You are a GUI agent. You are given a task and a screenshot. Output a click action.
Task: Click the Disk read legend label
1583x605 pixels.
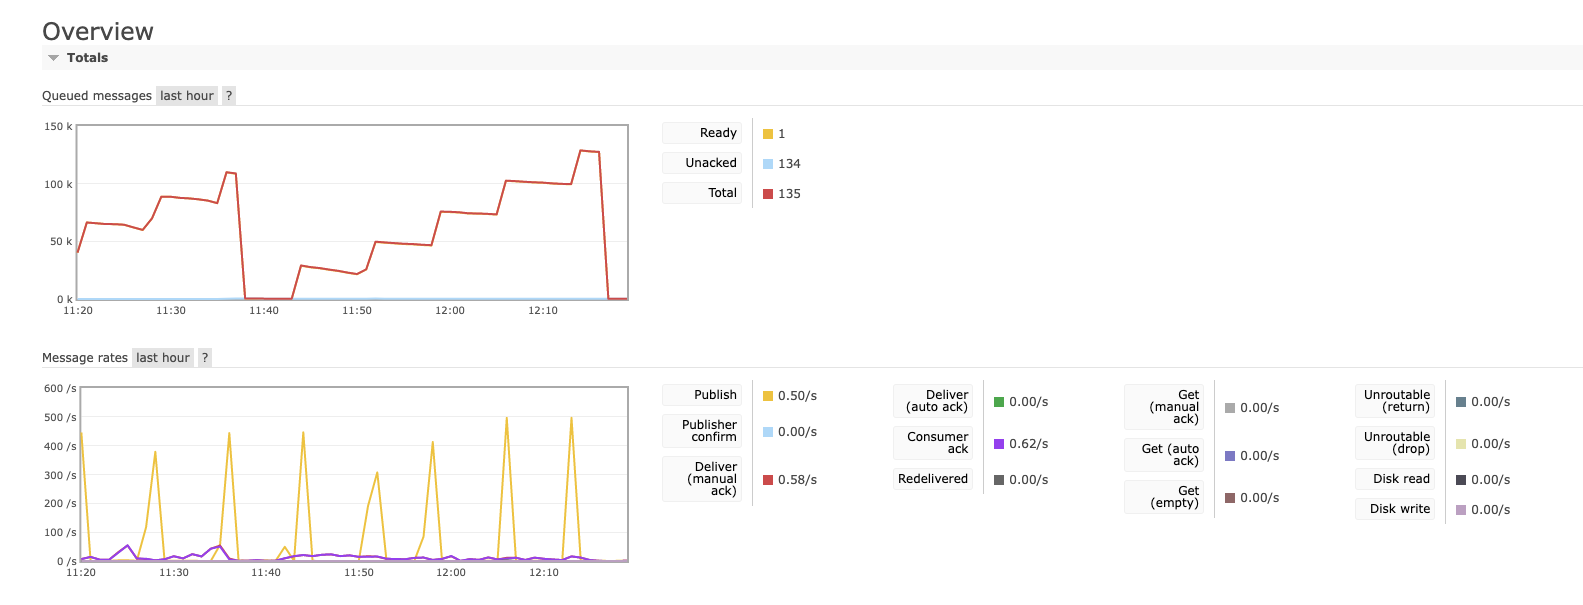(1395, 479)
